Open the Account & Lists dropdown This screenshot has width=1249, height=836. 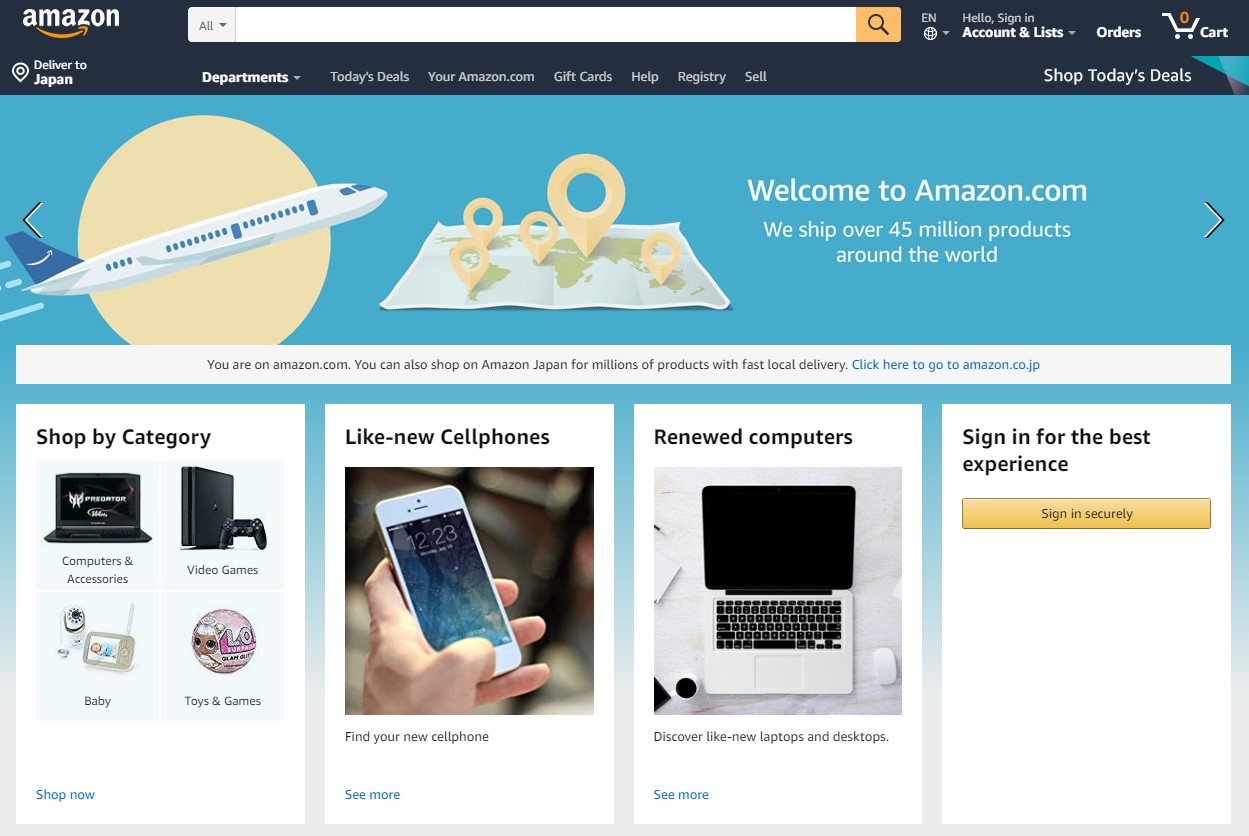point(1019,32)
